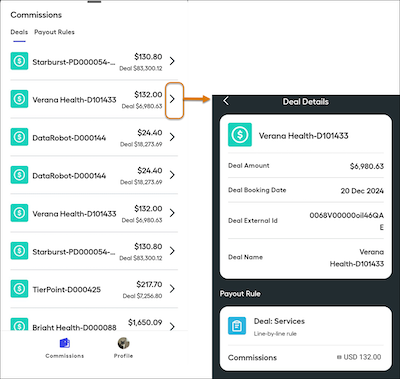Open TierPoint-D000425 deal via its chevron
The height and width of the screenshot is (379, 400).
tap(172, 289)
